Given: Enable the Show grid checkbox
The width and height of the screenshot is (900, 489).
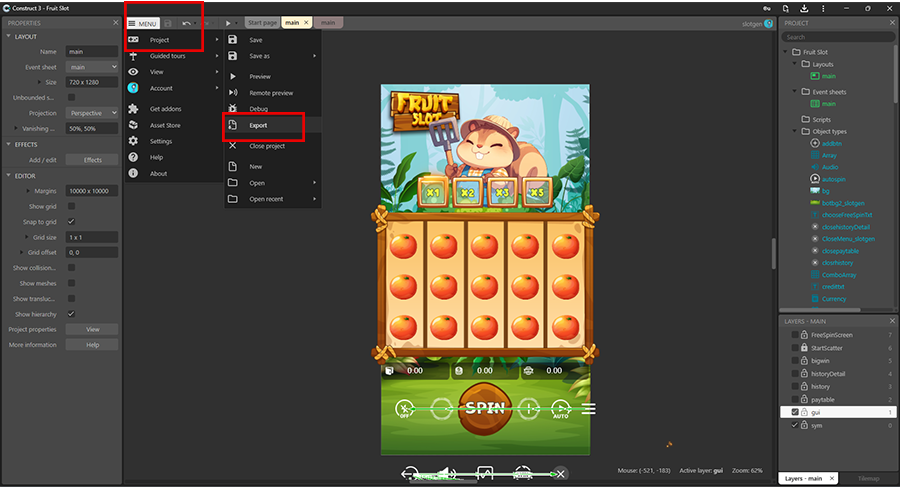Looking at the screenshot, I should (x=71, y=206).
